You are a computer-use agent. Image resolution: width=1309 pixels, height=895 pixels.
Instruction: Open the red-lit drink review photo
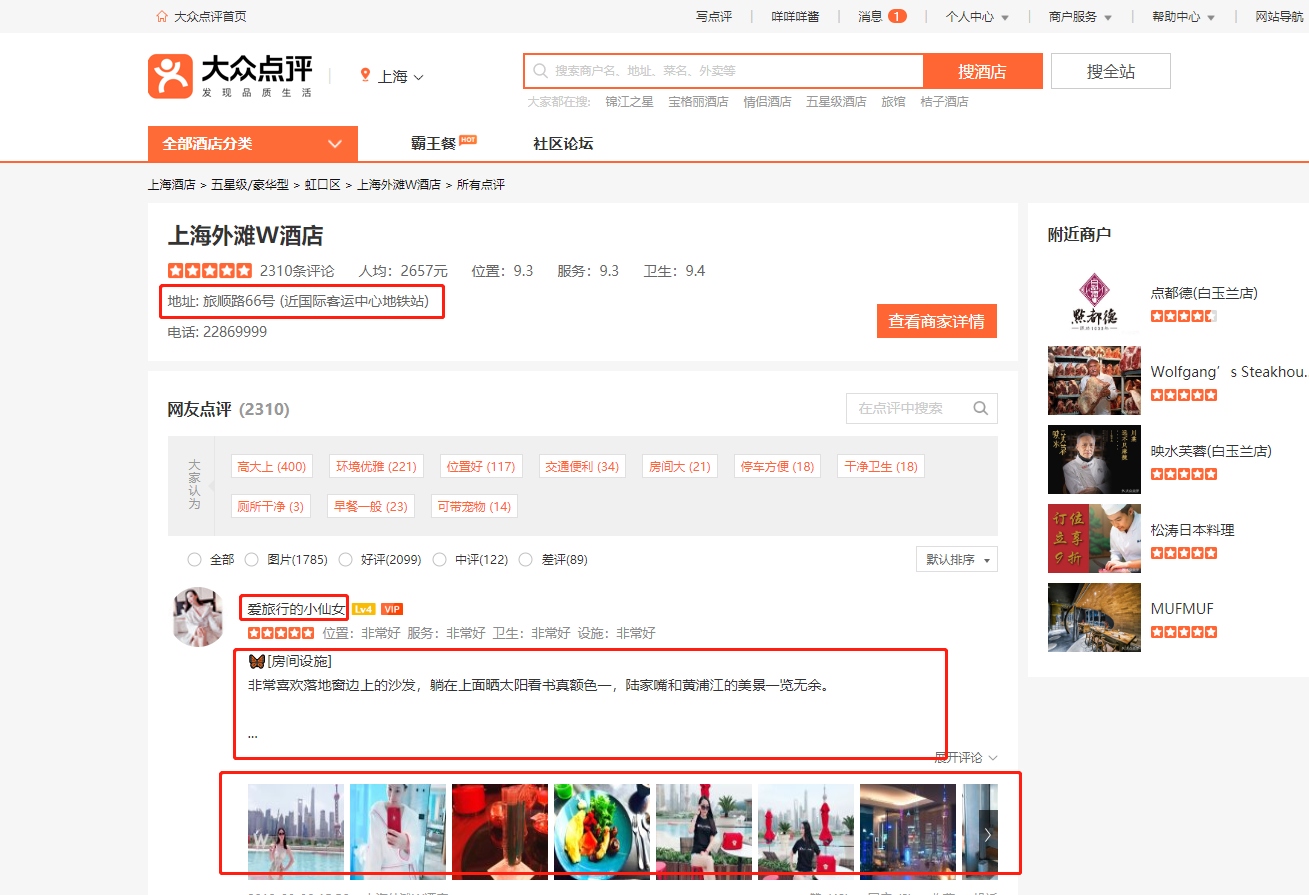pyautogui.click(x=500, y=832)
